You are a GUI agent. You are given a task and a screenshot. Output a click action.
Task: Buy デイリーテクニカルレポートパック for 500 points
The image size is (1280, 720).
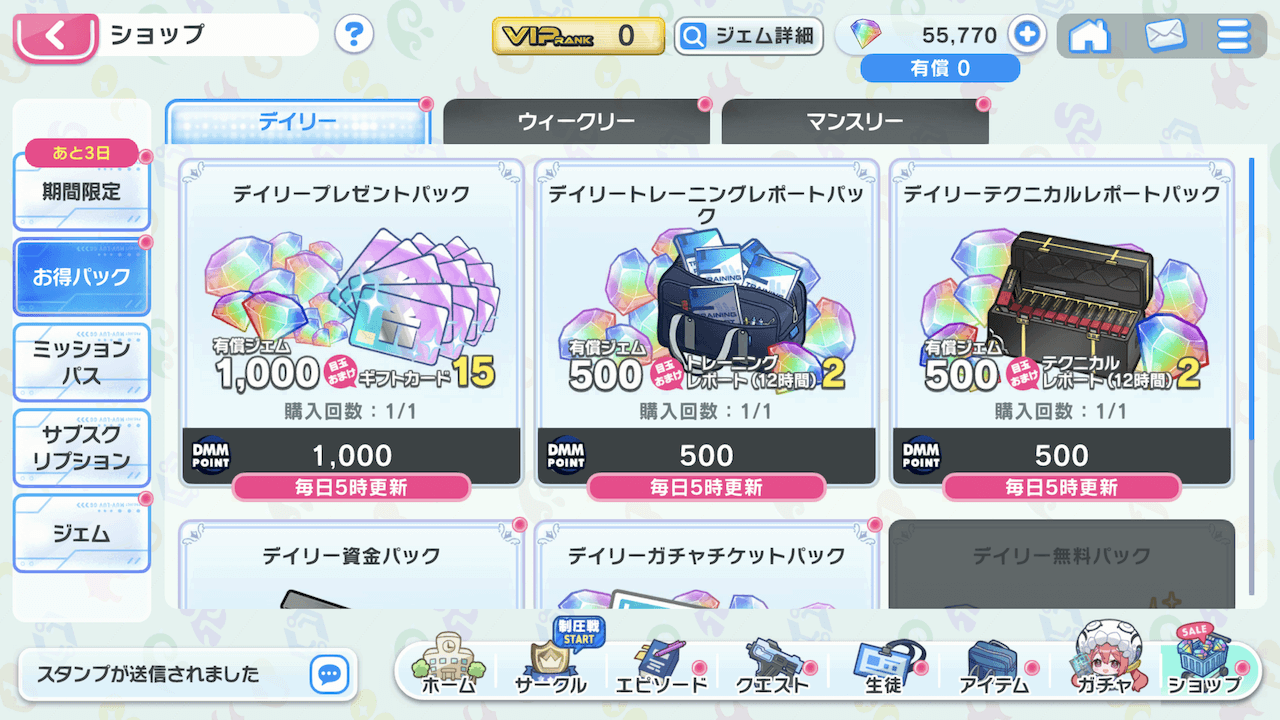click(x=1062, y=456)
